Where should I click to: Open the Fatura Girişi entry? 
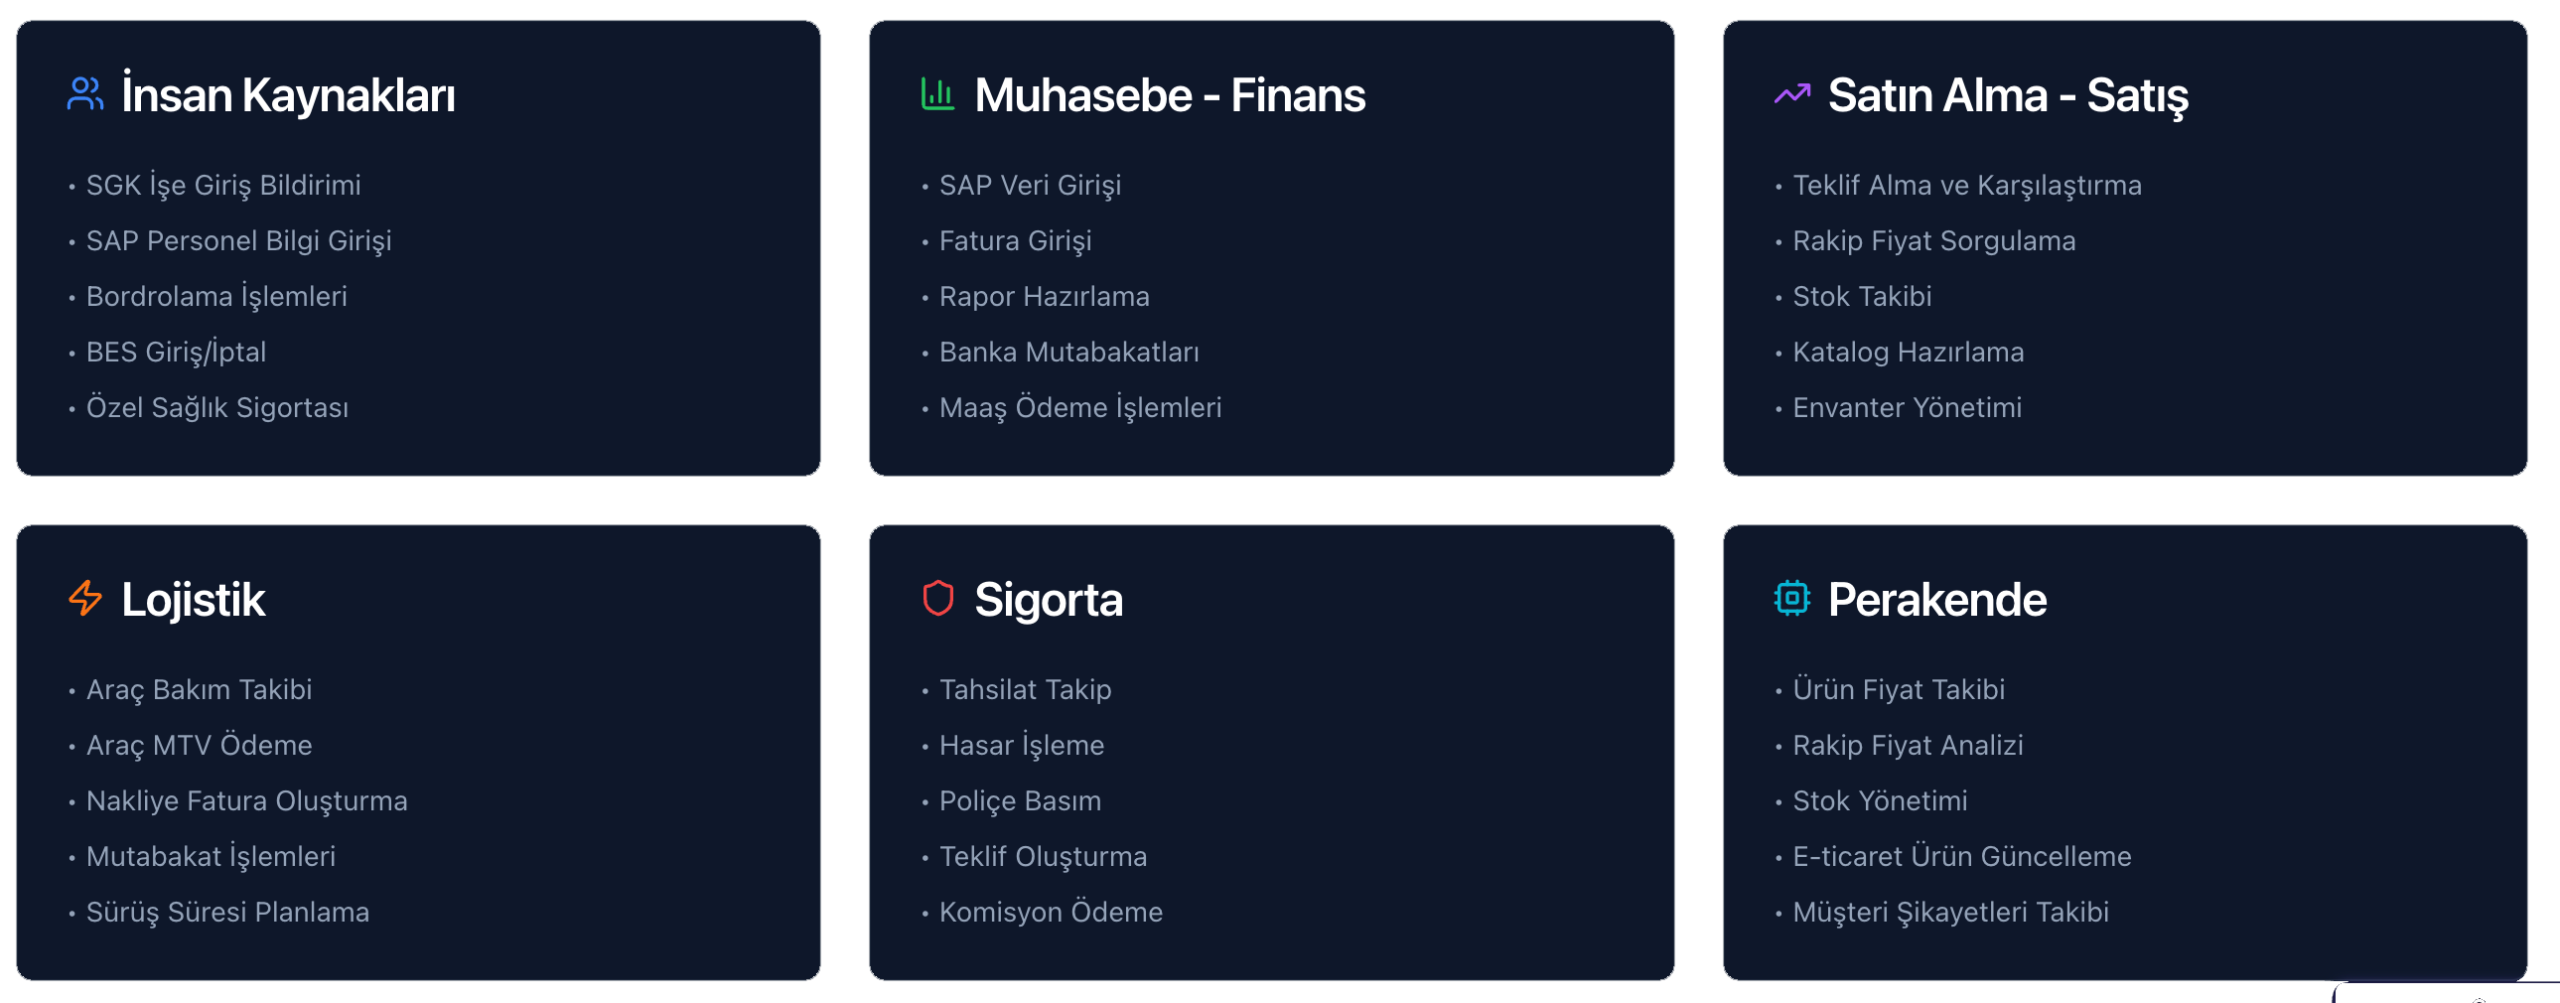pos(1015,241)
